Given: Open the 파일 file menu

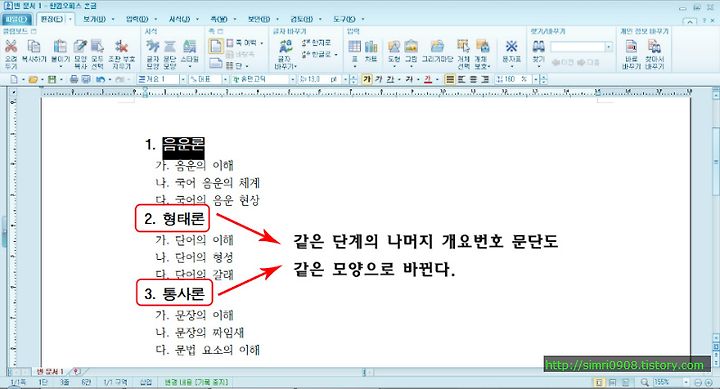Looking at the screenshot, I should coord(17,19).
